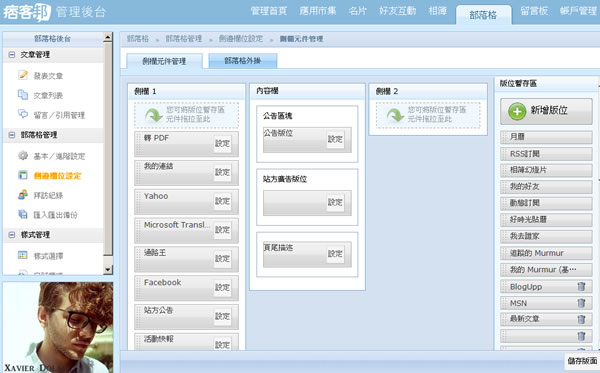Open the Xavier Dolan advertisement image

[58, 327]
